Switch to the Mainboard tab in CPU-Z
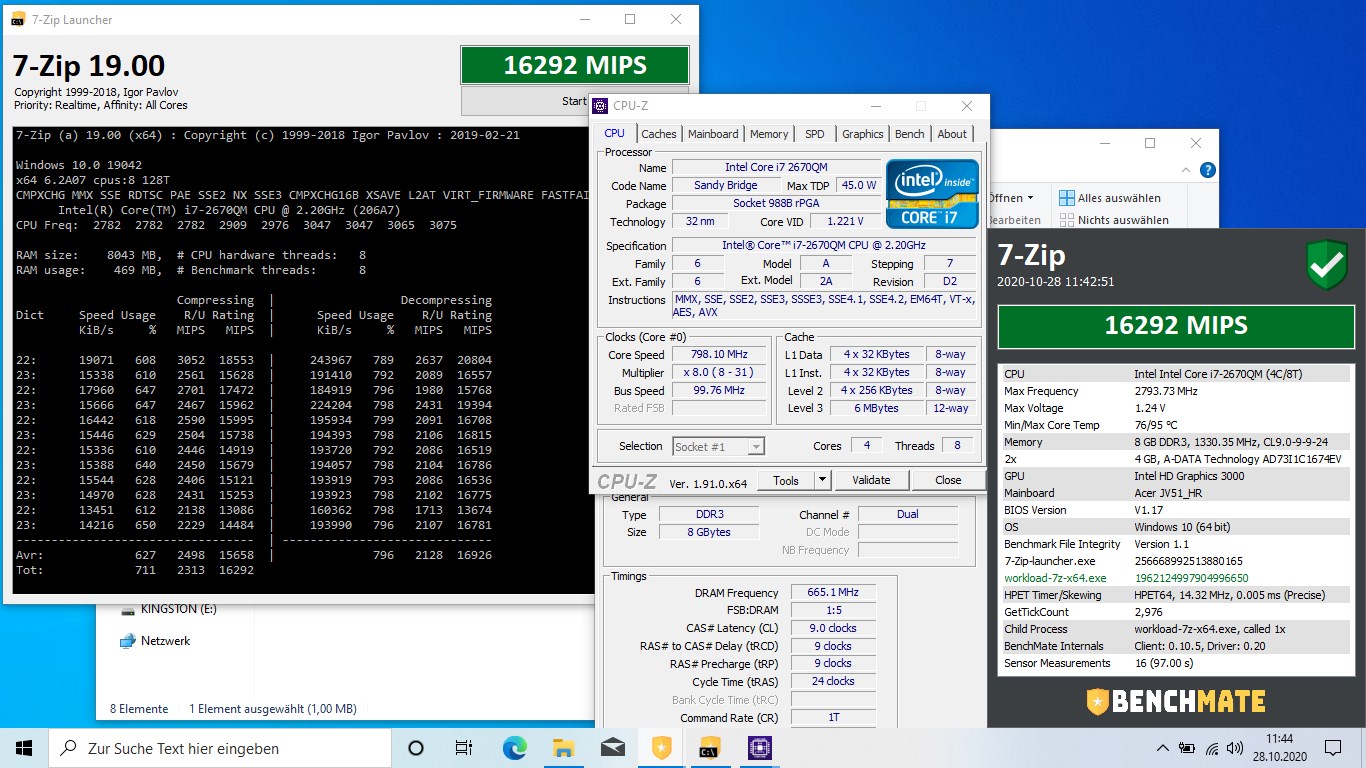The width and height of the screenshot is (1366, 768). click(713, 134)
